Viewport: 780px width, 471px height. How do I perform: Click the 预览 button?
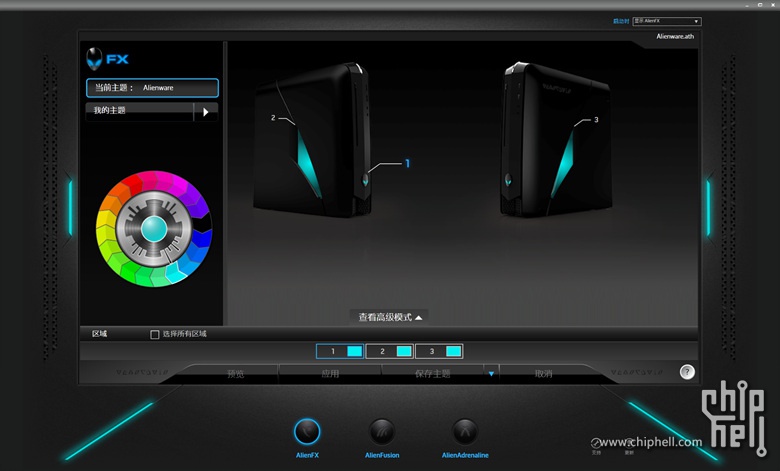pos(236,374)
